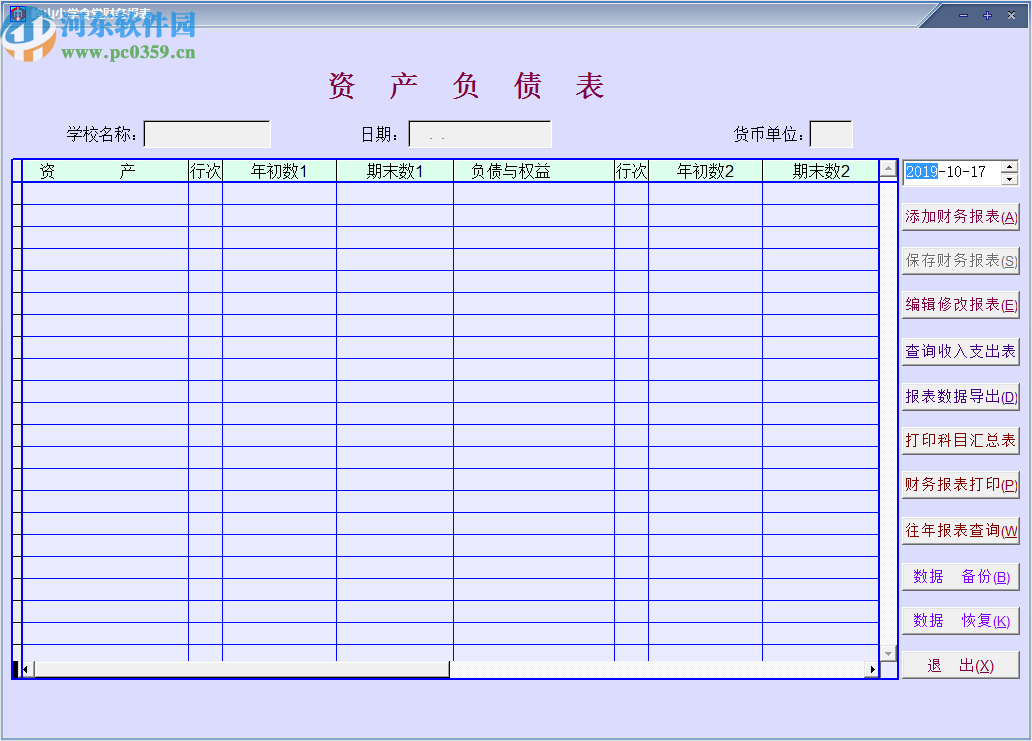This screenshot has width=1032, height=741.
Task: Click 财务报表打印(P) to print financial statements
Action: [960, 486]
